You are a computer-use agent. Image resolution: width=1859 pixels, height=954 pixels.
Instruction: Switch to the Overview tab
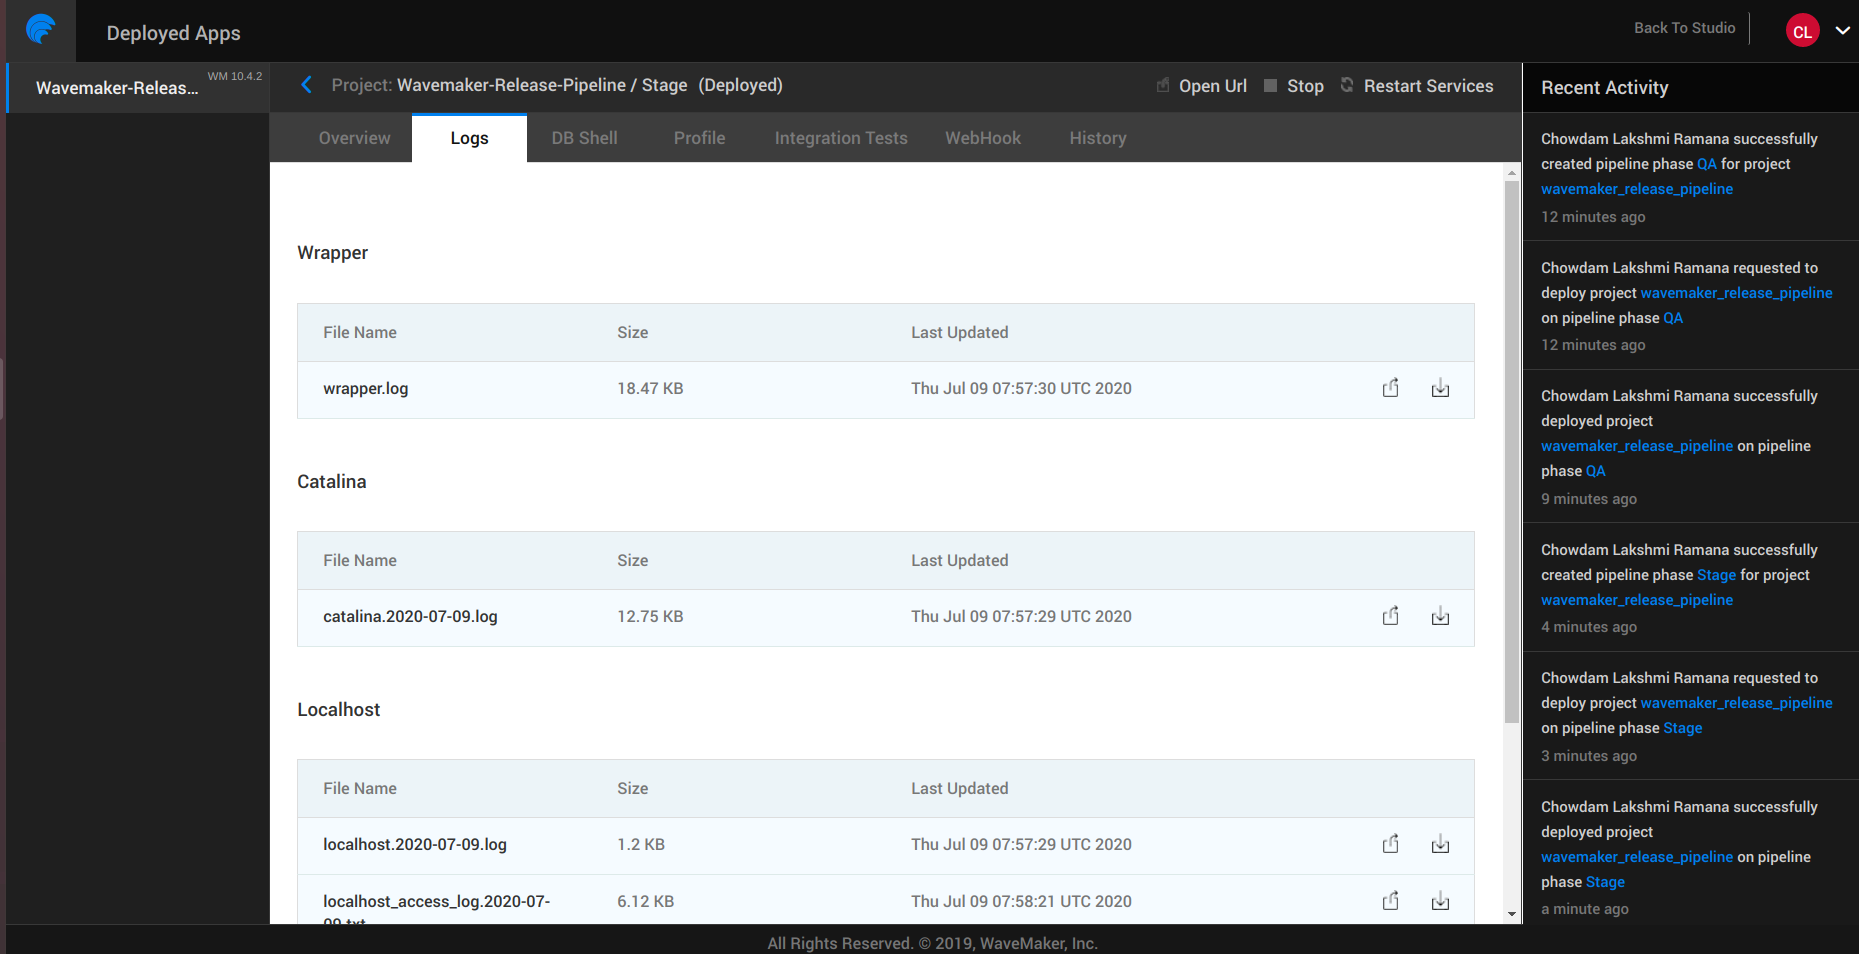pos(354,138)
